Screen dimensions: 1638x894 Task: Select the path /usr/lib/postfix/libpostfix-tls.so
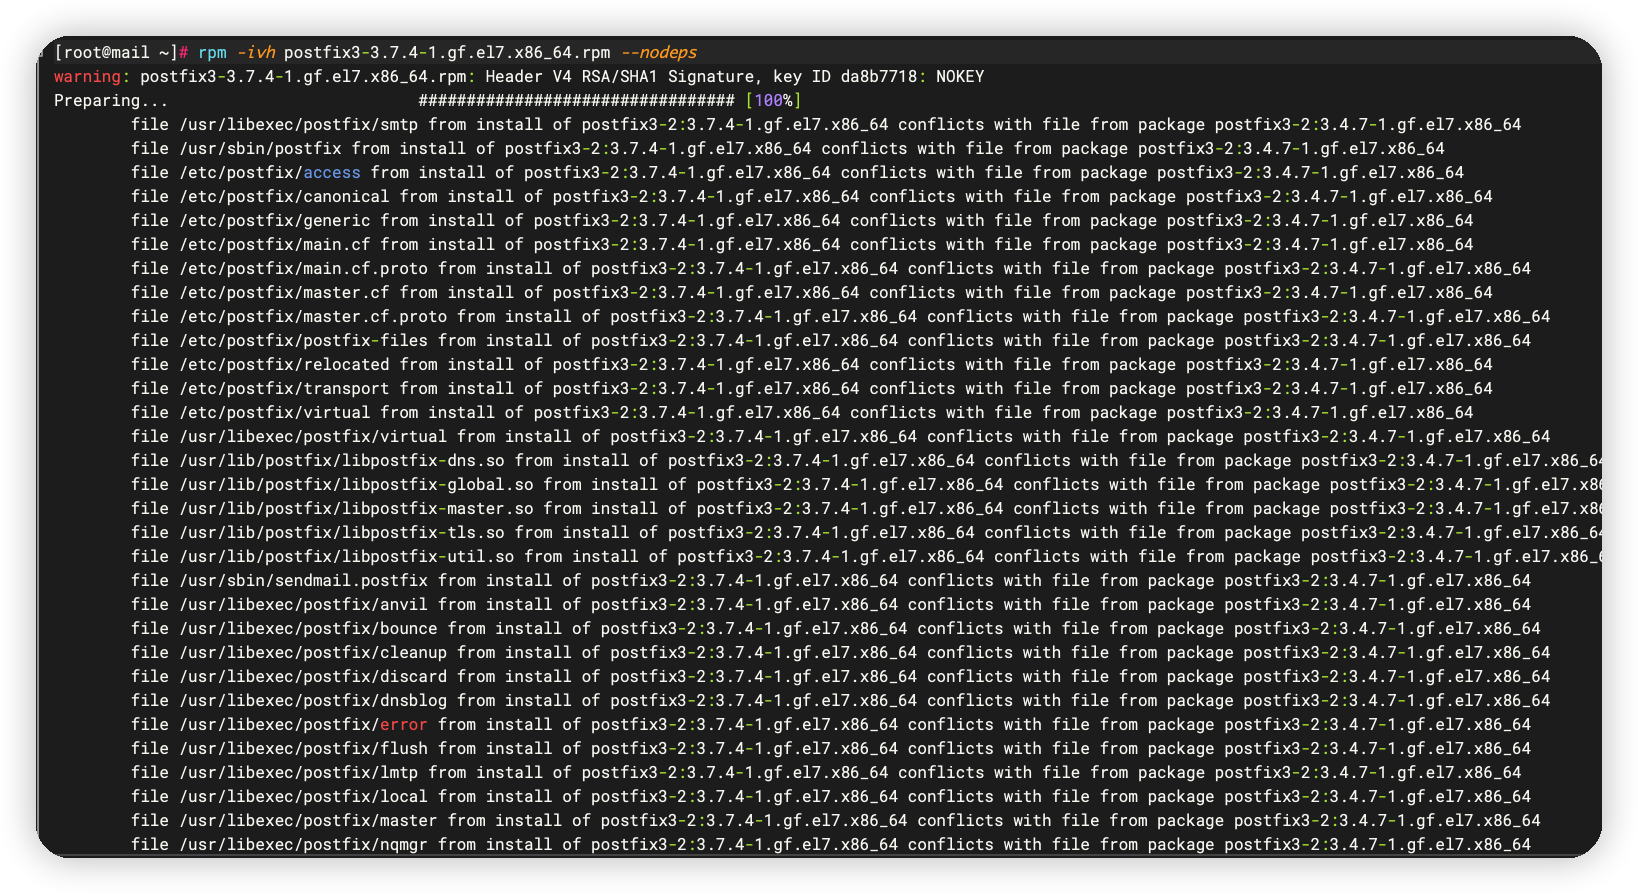(x=342, y=532)
